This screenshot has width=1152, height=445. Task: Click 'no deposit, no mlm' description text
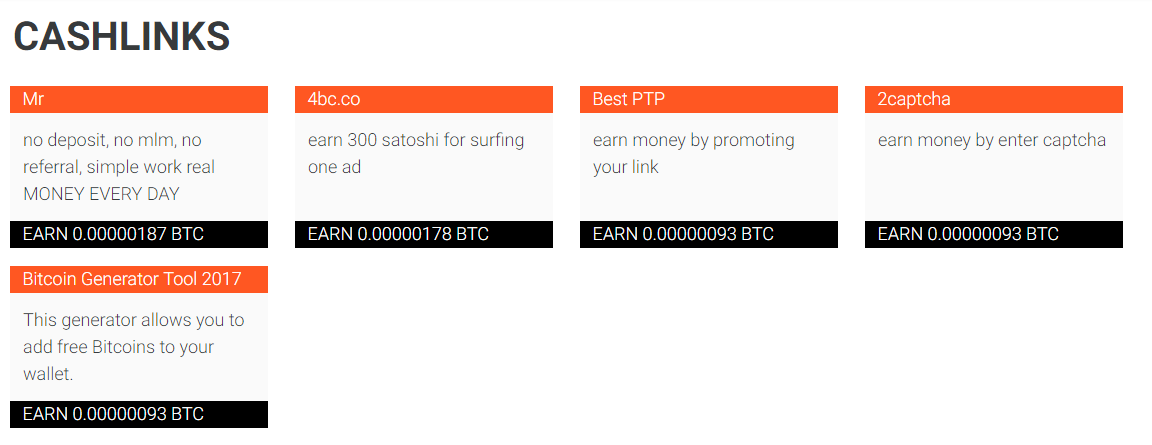tap(112, 140)
